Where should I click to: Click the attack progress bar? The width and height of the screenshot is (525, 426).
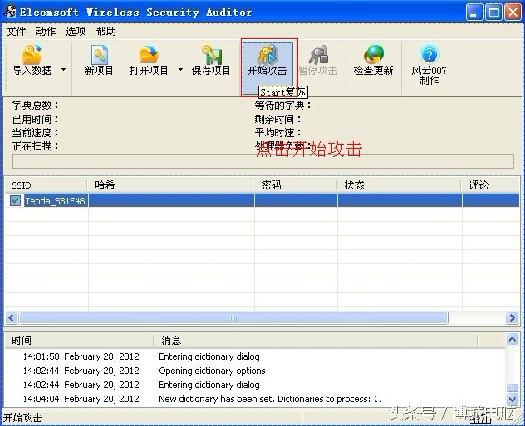tap(263, 161)
